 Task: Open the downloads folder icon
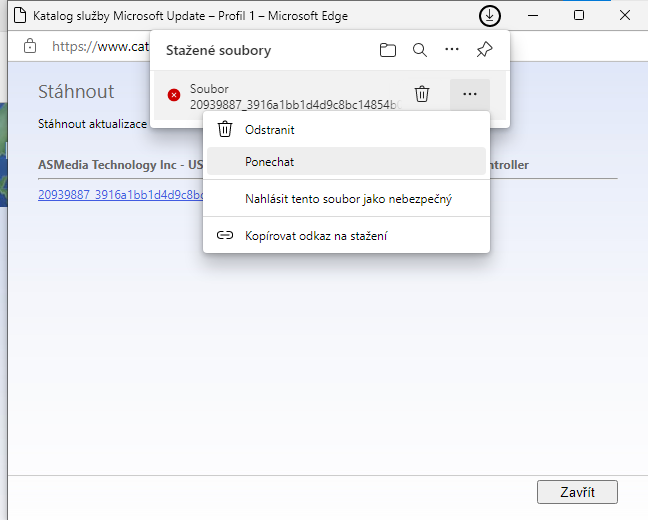tap(388, 50)
